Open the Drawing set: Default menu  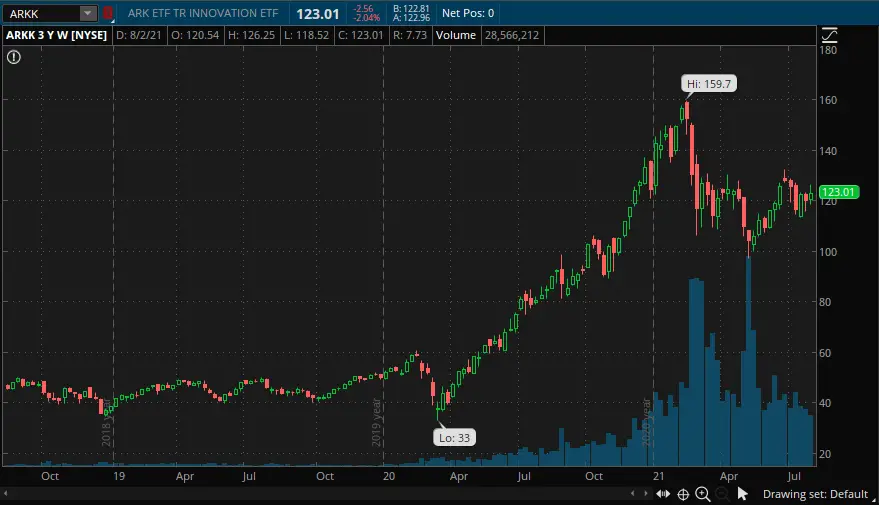click(818, 494)
